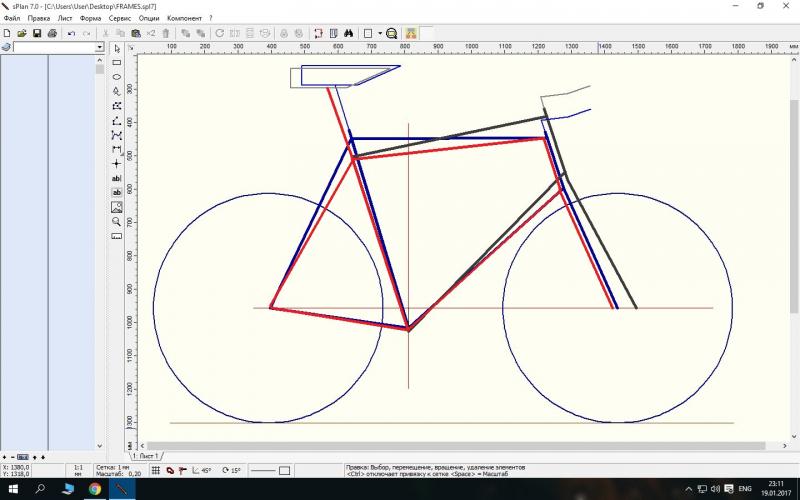Select the polygon shape tool
Screen dimensions: 800x500
click(117, 91)
